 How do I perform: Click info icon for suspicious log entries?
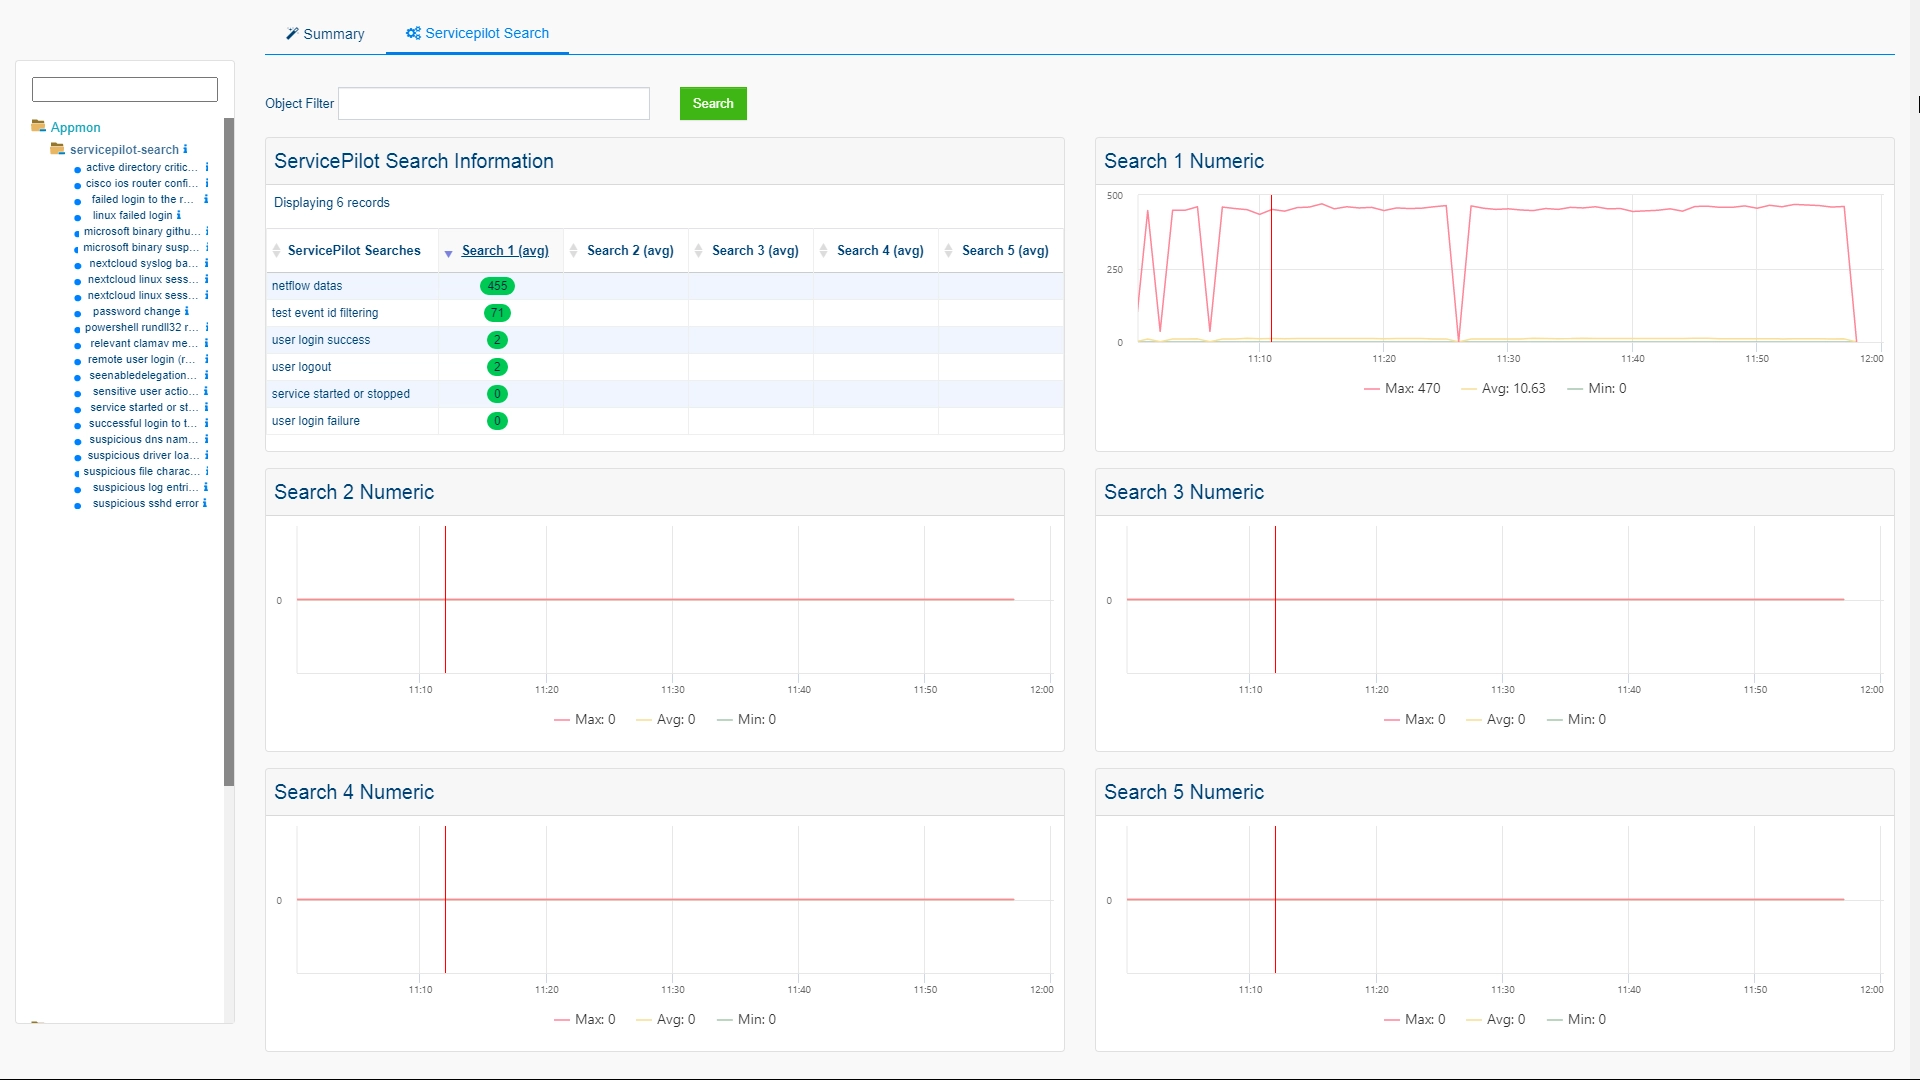pos(207,488)
